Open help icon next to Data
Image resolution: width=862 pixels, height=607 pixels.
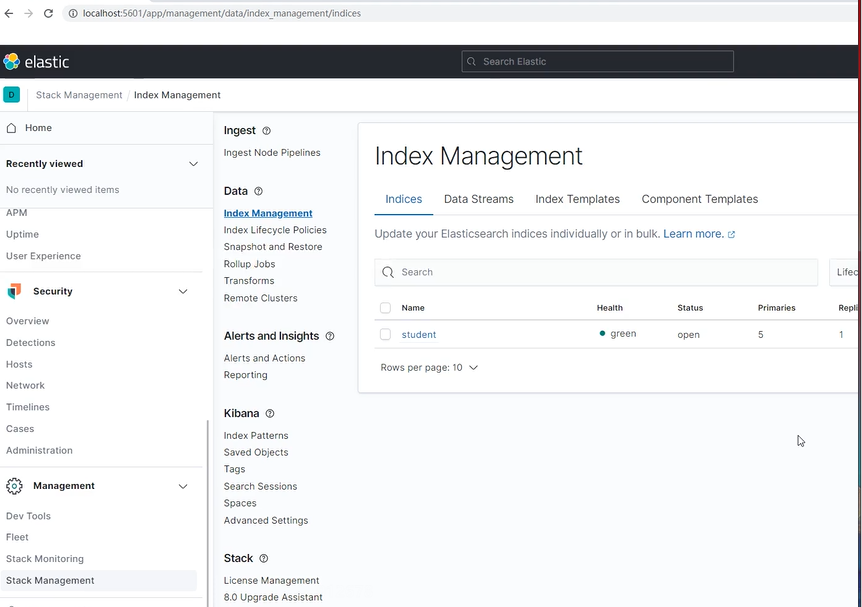[258, 191]
